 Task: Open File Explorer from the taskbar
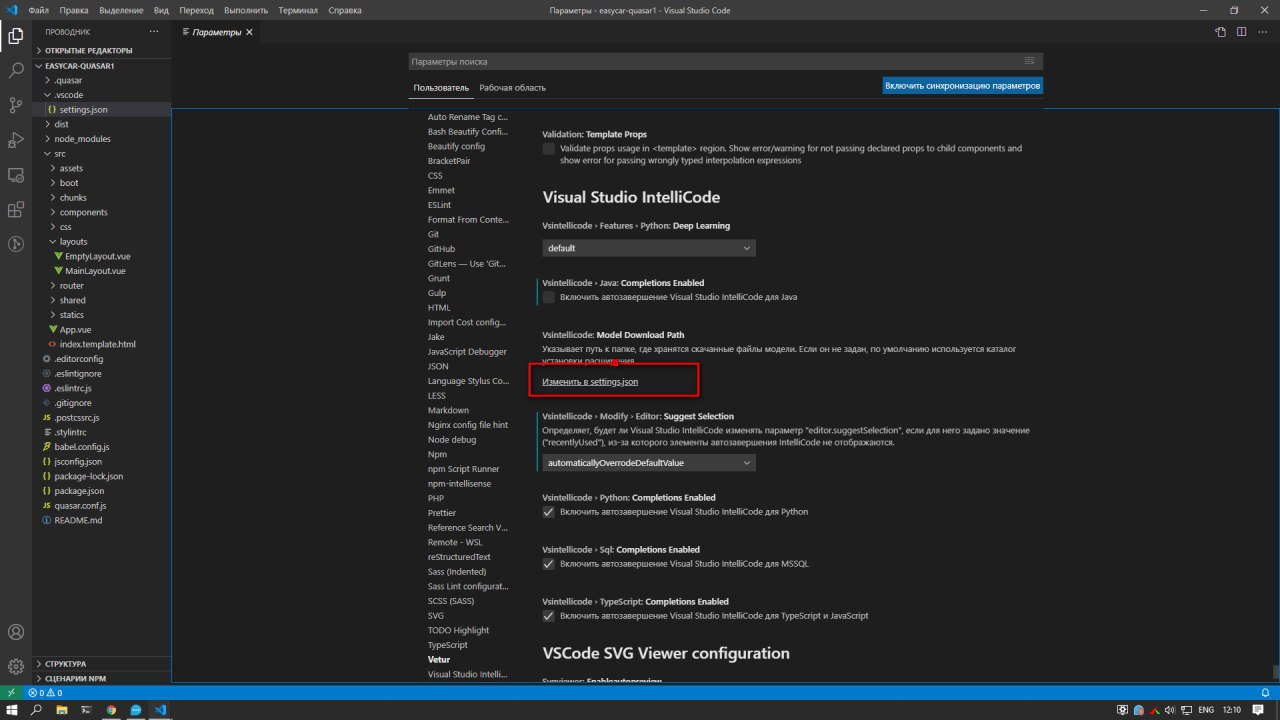(62, 709)
